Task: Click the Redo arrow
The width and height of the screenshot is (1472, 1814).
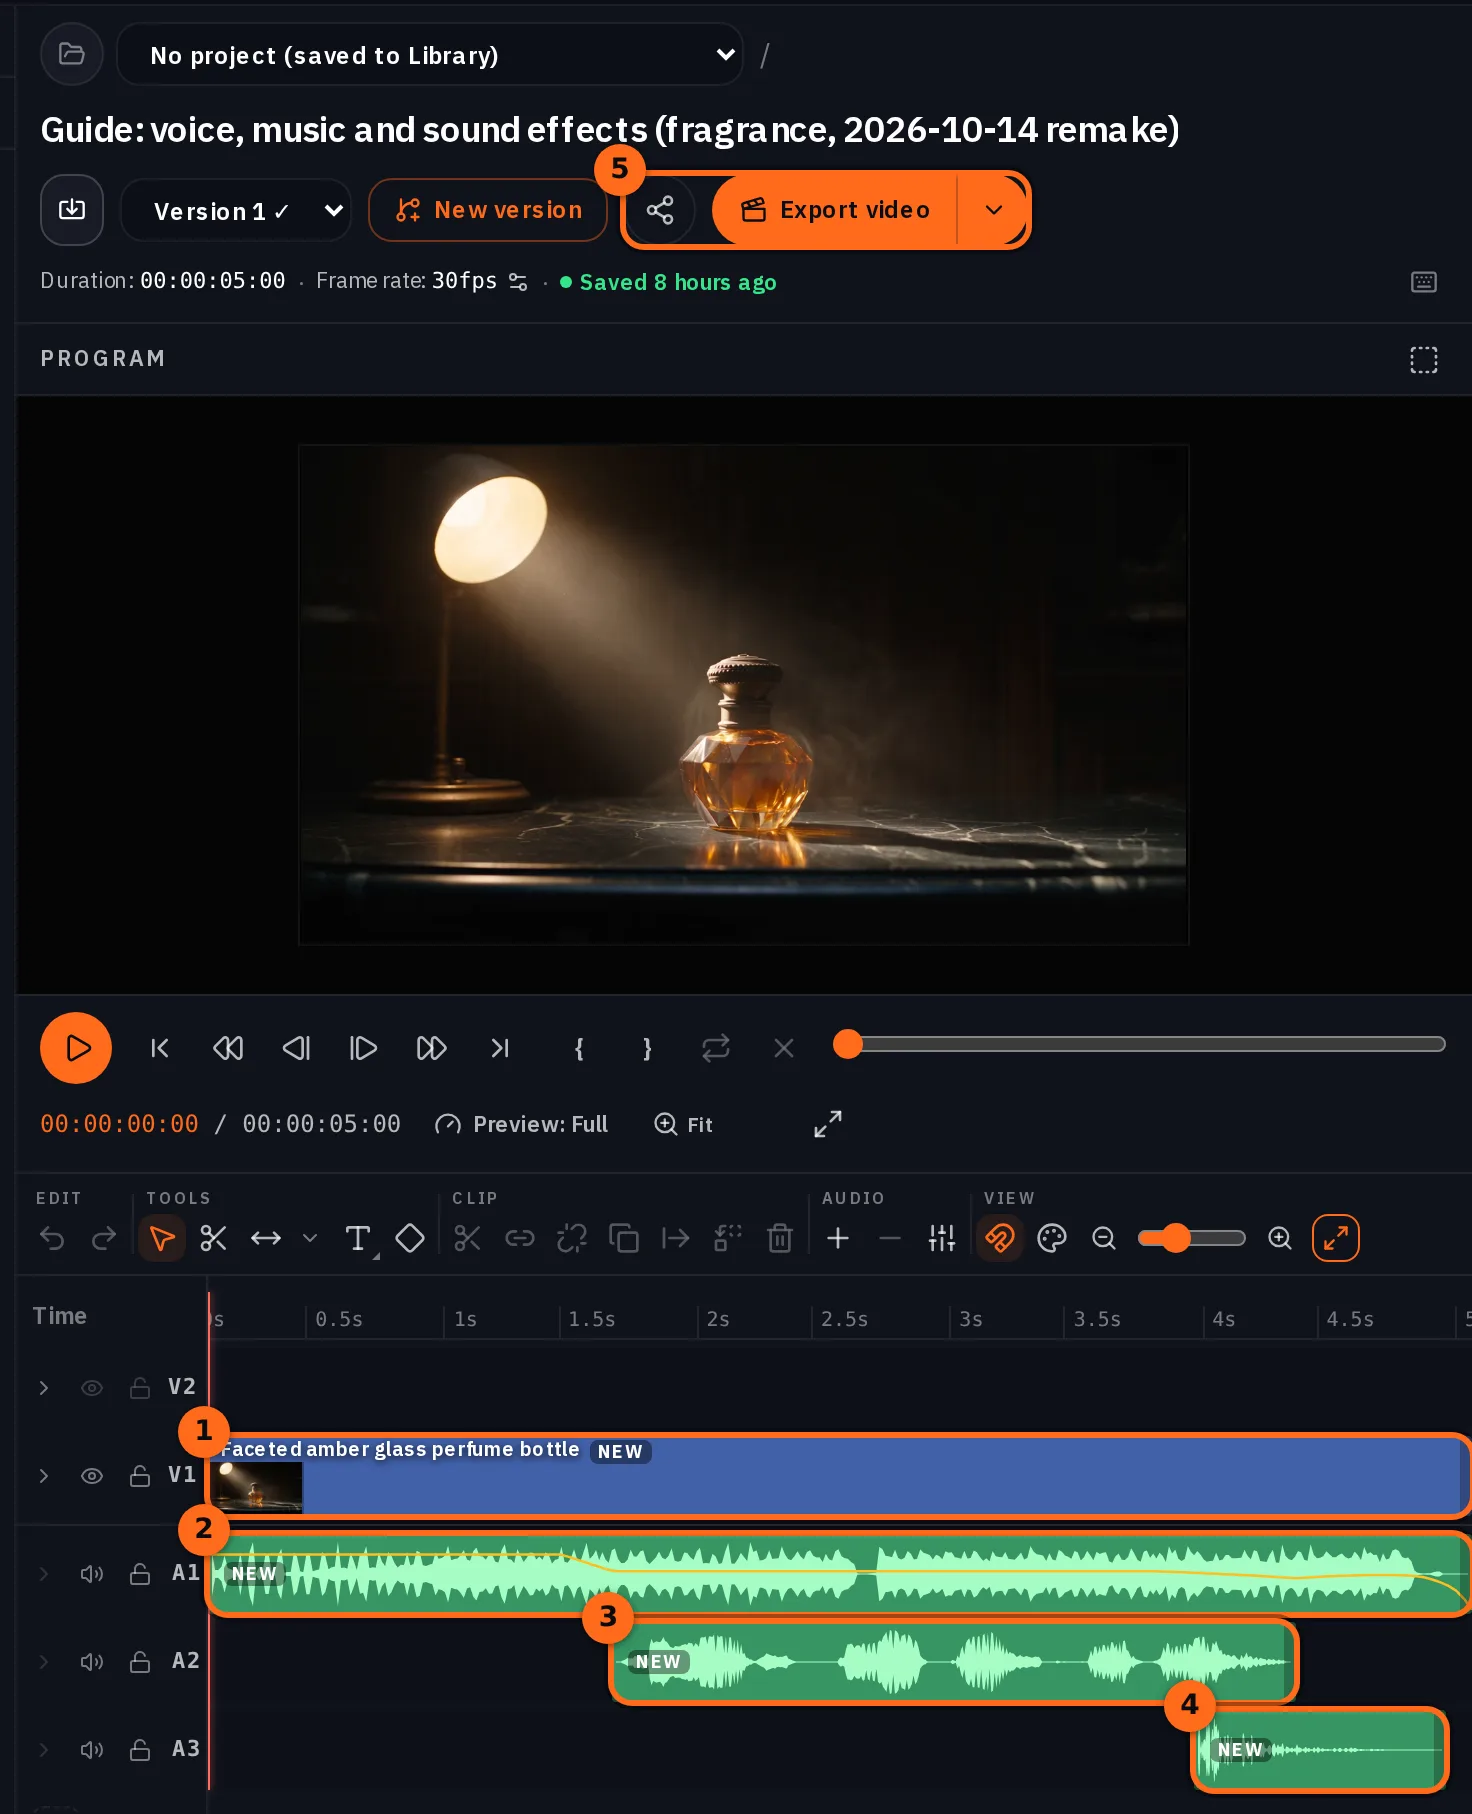Action: (104, 1238)
